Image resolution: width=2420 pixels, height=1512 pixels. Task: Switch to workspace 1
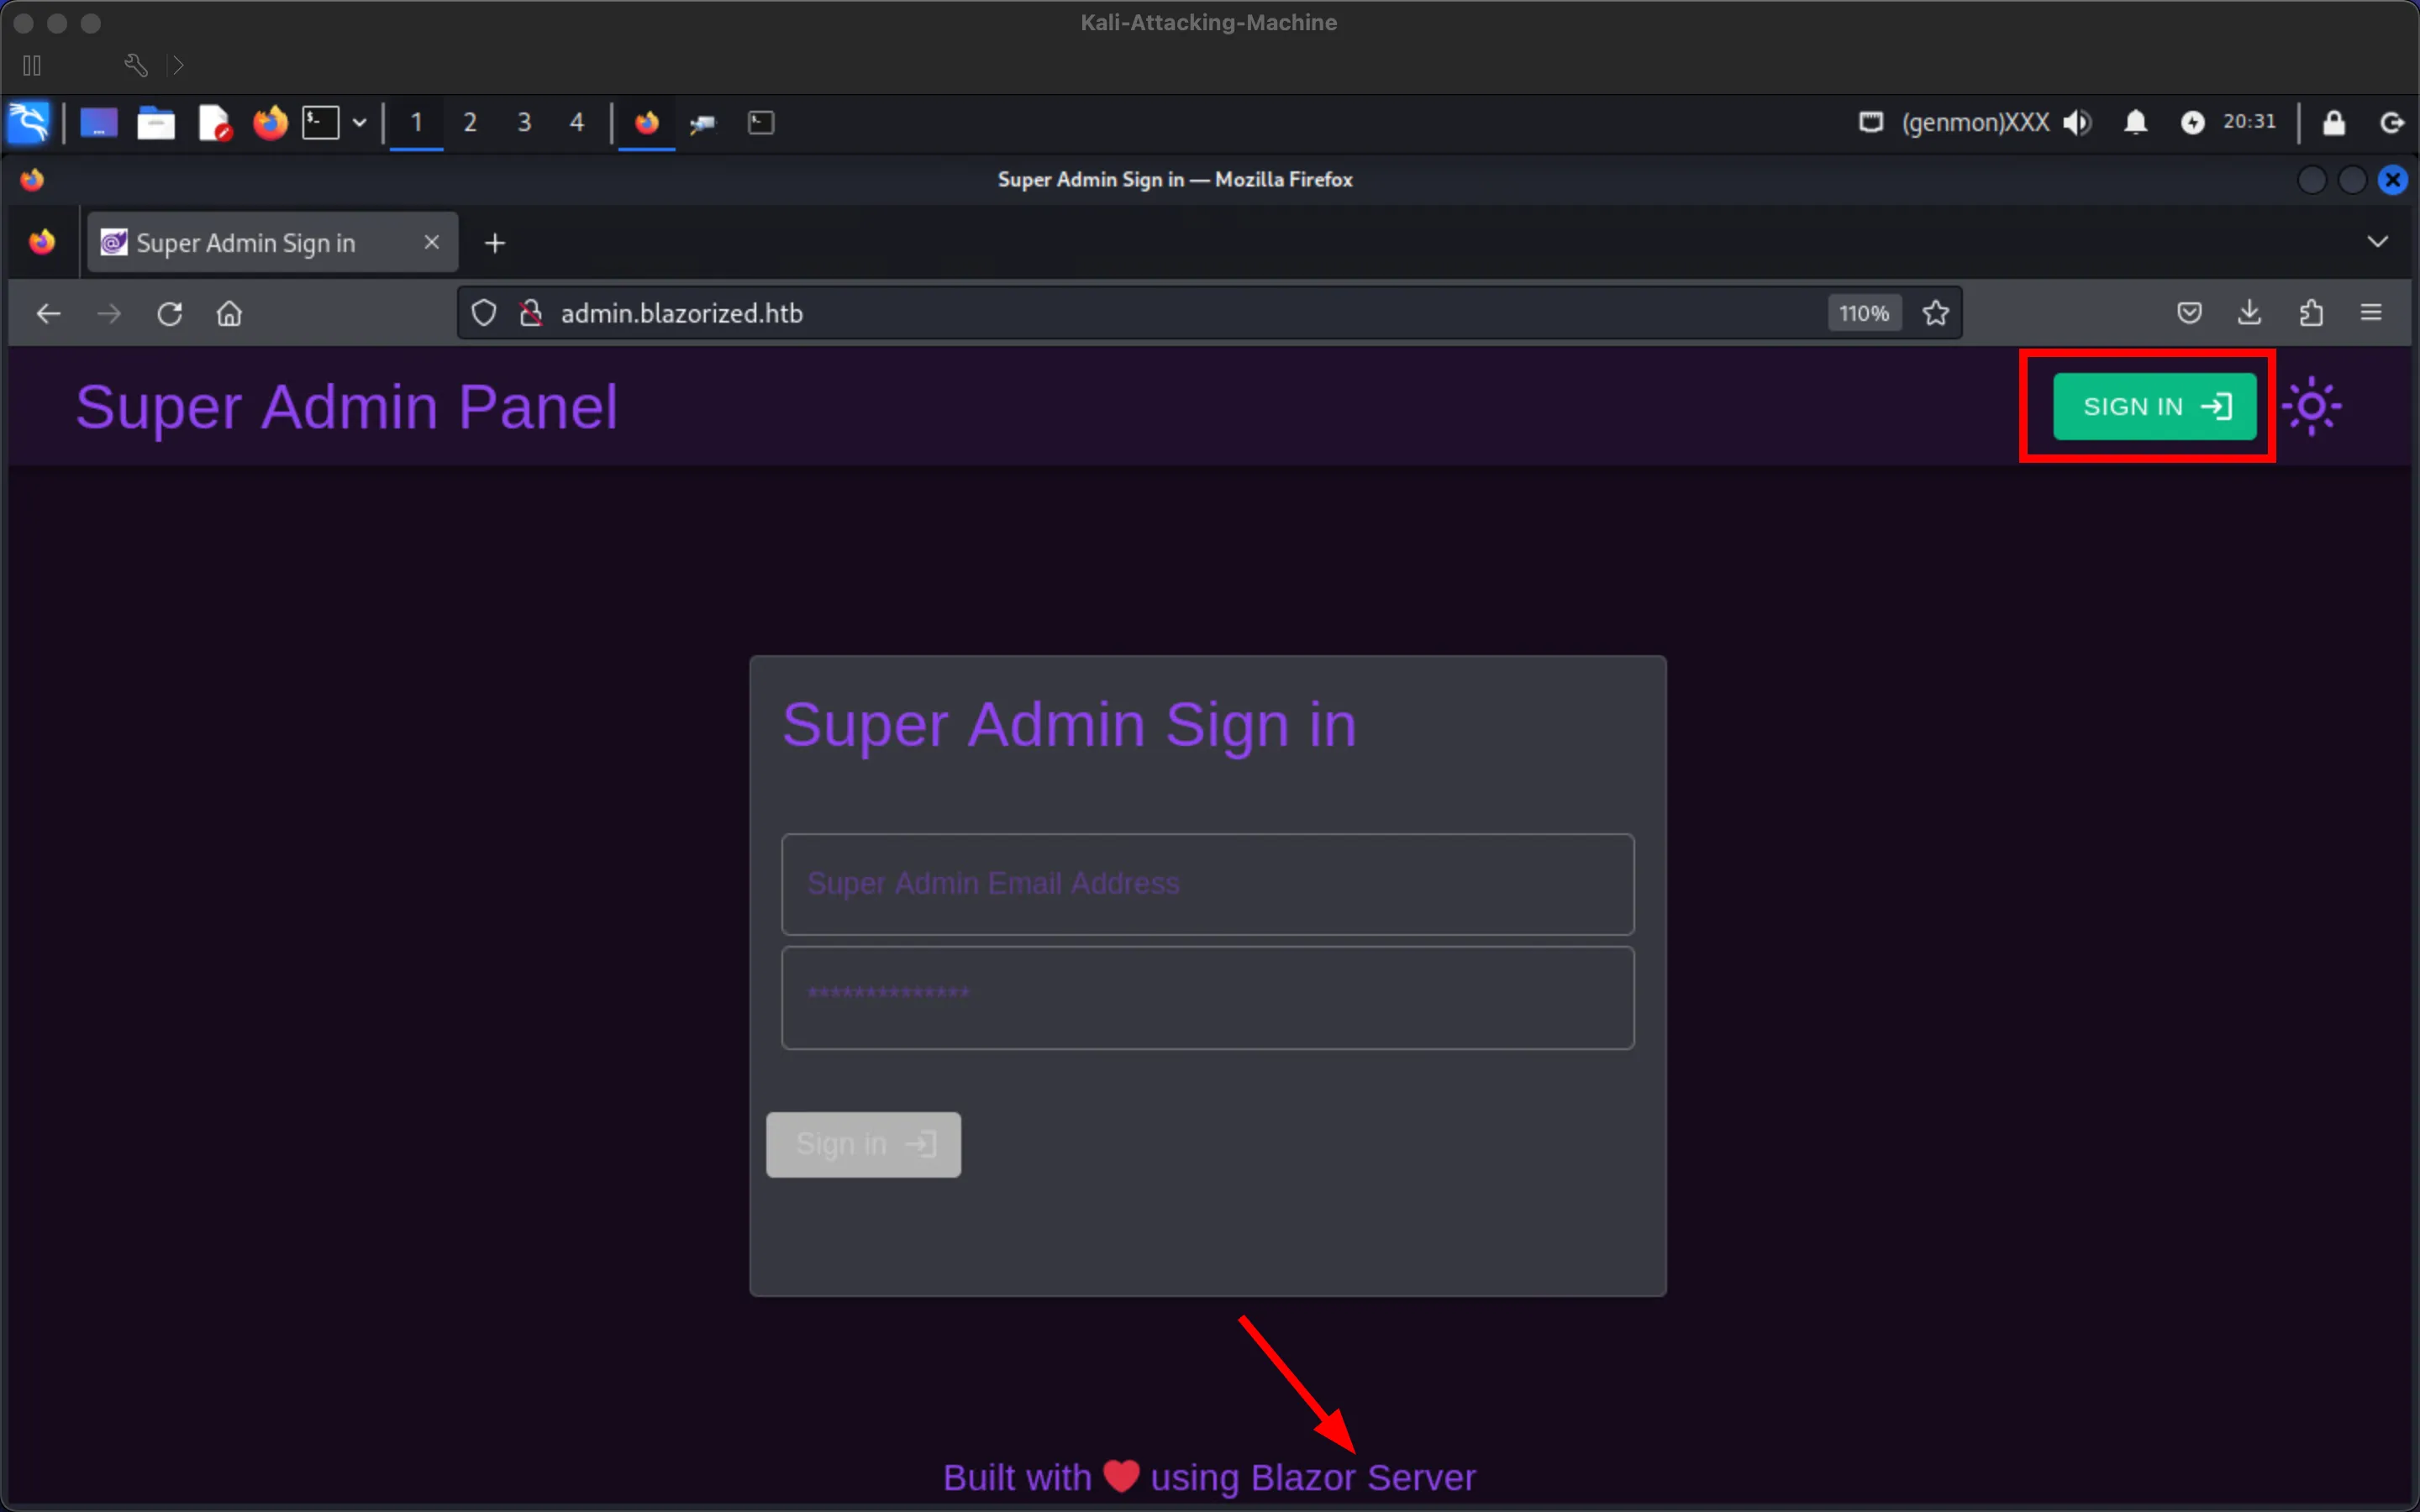coord(416,123)
